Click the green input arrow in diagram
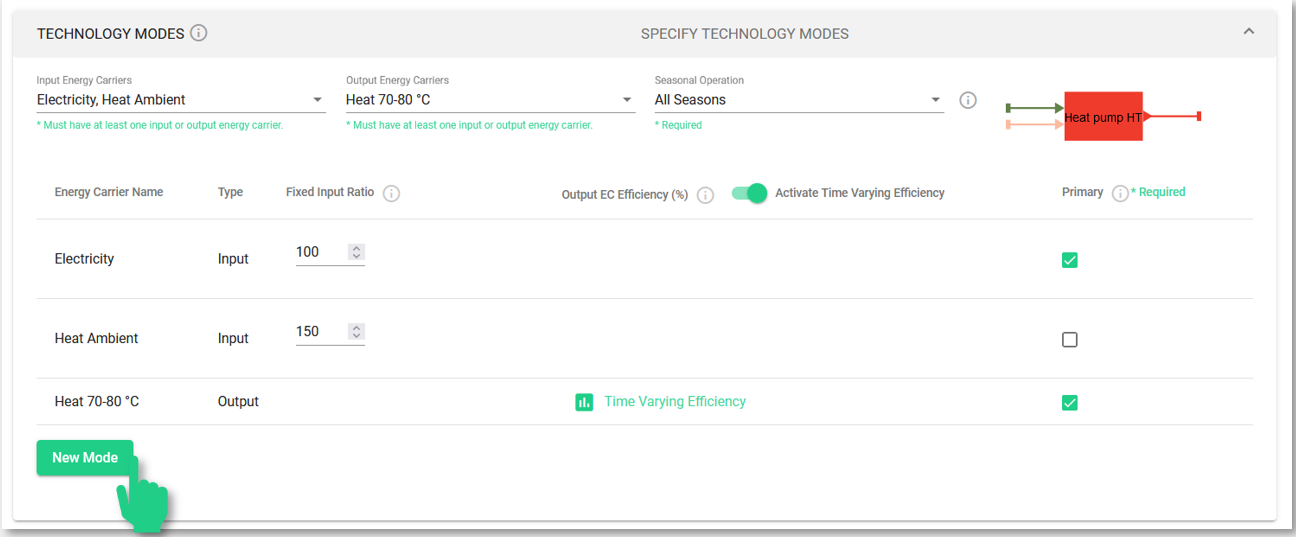Viewport: 1296px width, 537px height. coord(1034,107)
